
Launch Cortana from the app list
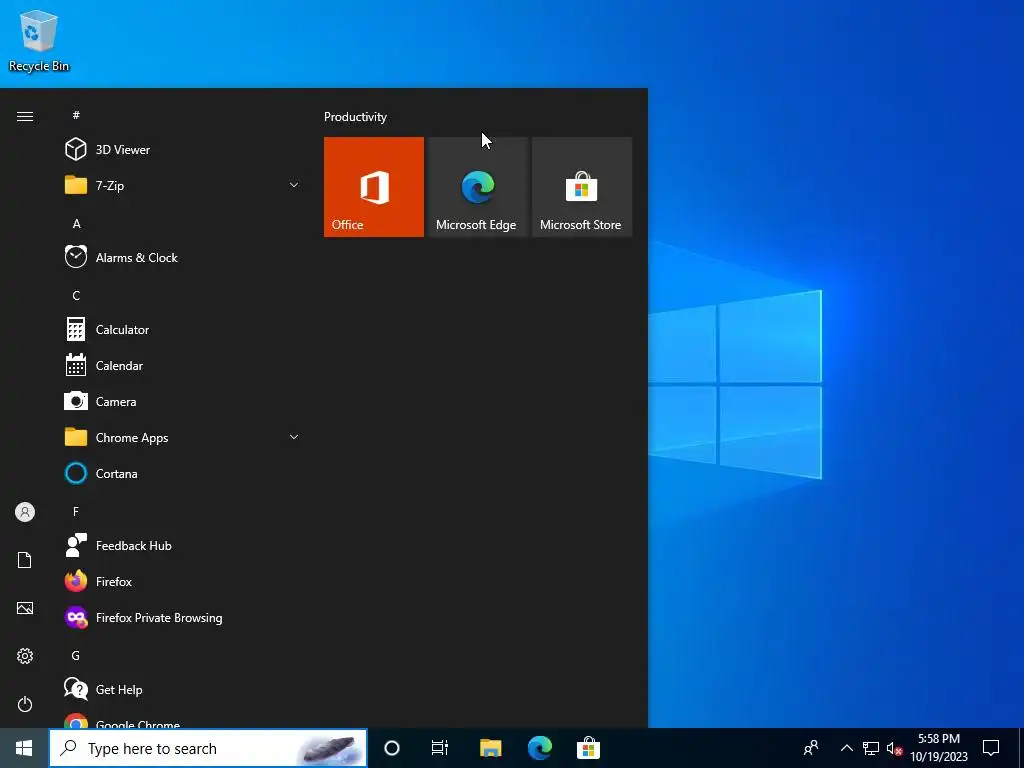[181, 473]
